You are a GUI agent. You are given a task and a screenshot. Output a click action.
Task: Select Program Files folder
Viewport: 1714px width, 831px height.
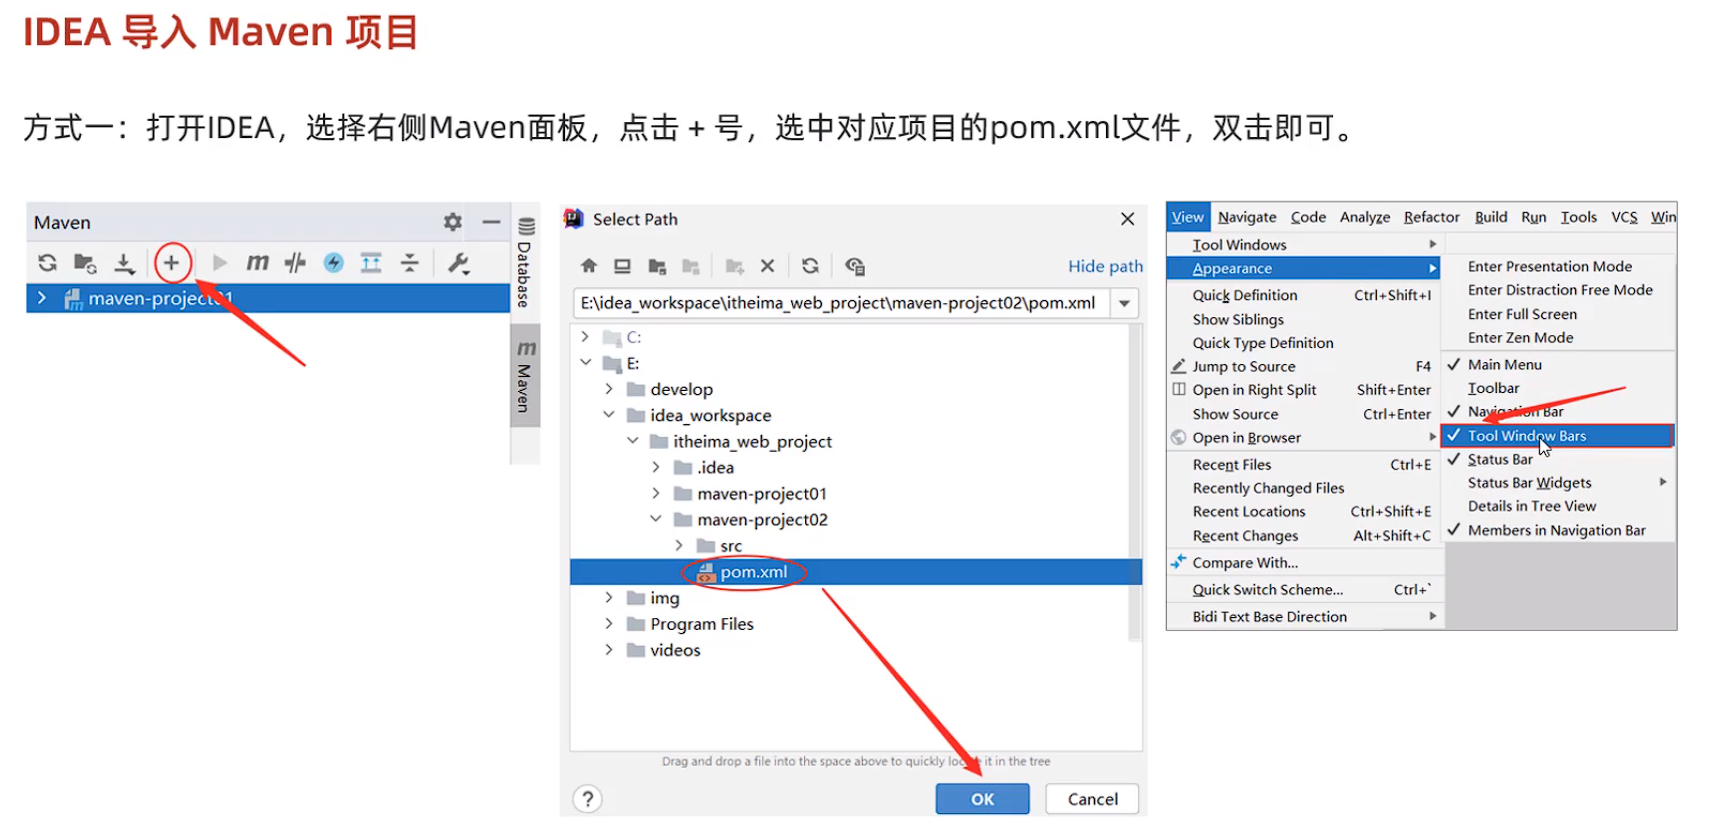point(690,624)
